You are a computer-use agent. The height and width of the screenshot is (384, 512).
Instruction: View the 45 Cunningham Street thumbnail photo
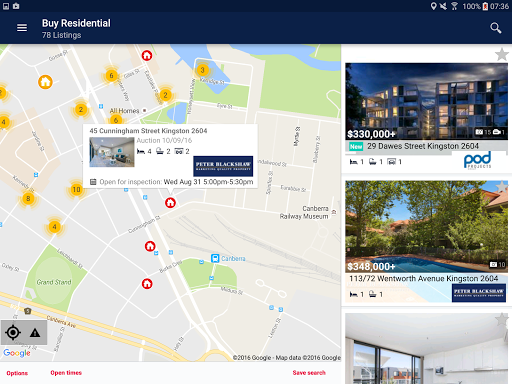112,152
